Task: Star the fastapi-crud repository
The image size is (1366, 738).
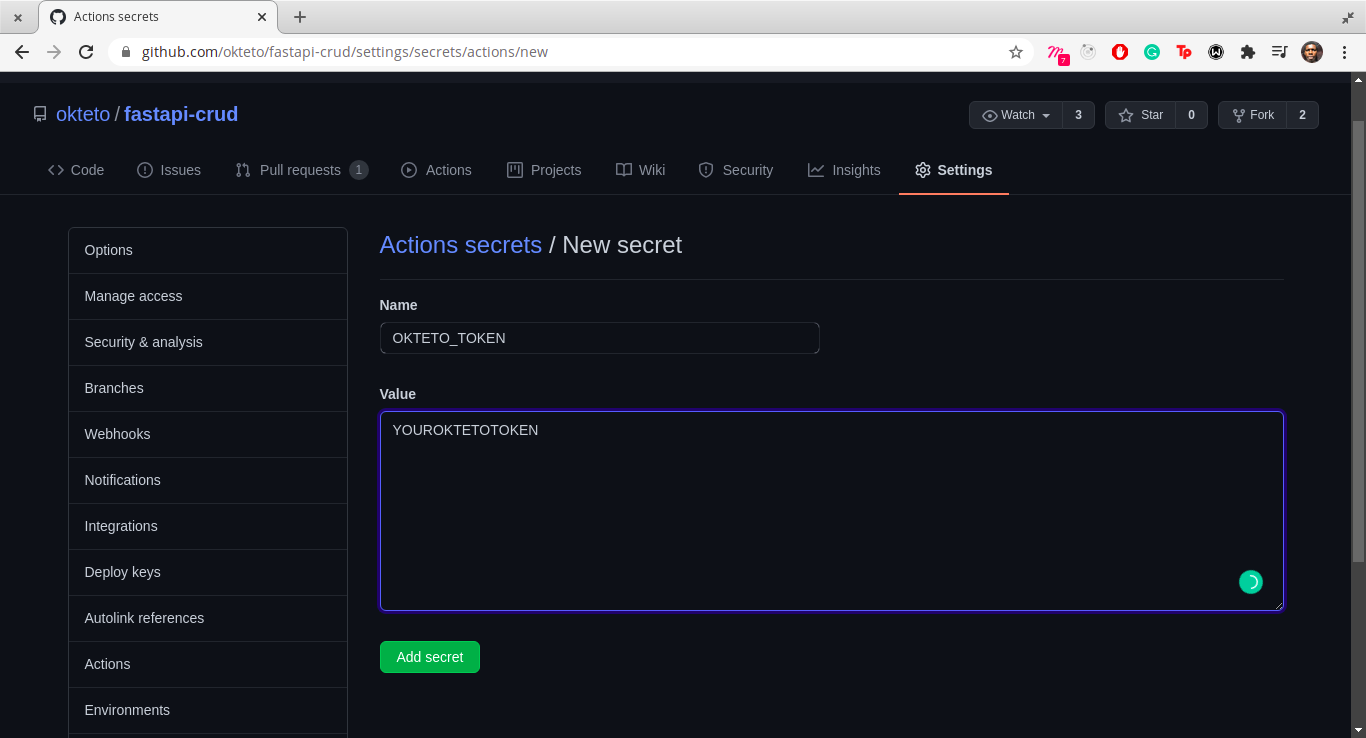Action: pos(1140,115)
